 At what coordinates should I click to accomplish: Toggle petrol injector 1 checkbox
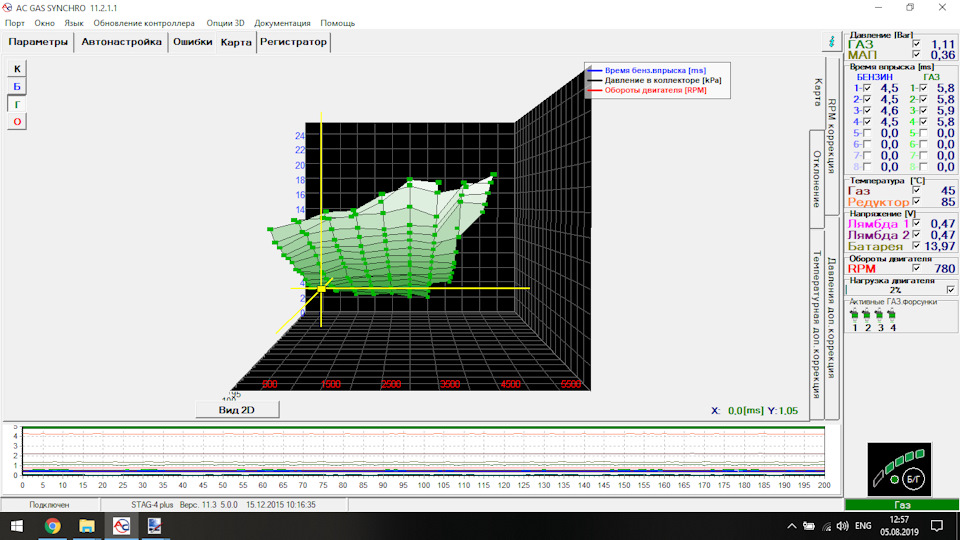[x=867, y=88]
